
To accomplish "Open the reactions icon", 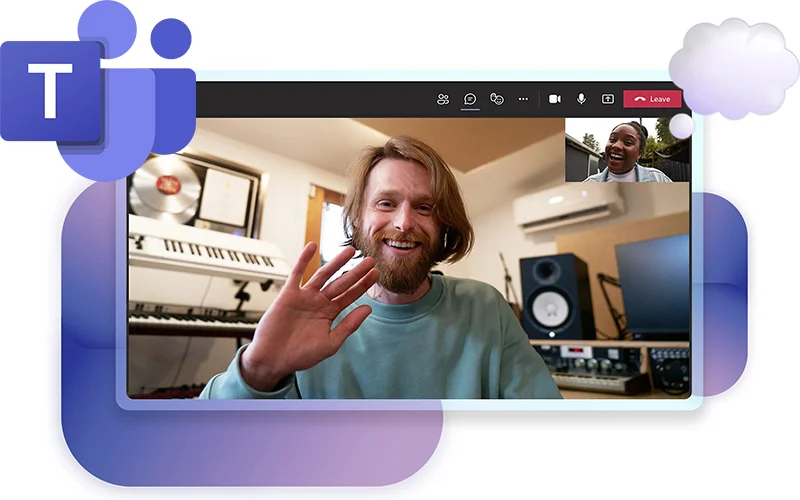I will (497, 99).
